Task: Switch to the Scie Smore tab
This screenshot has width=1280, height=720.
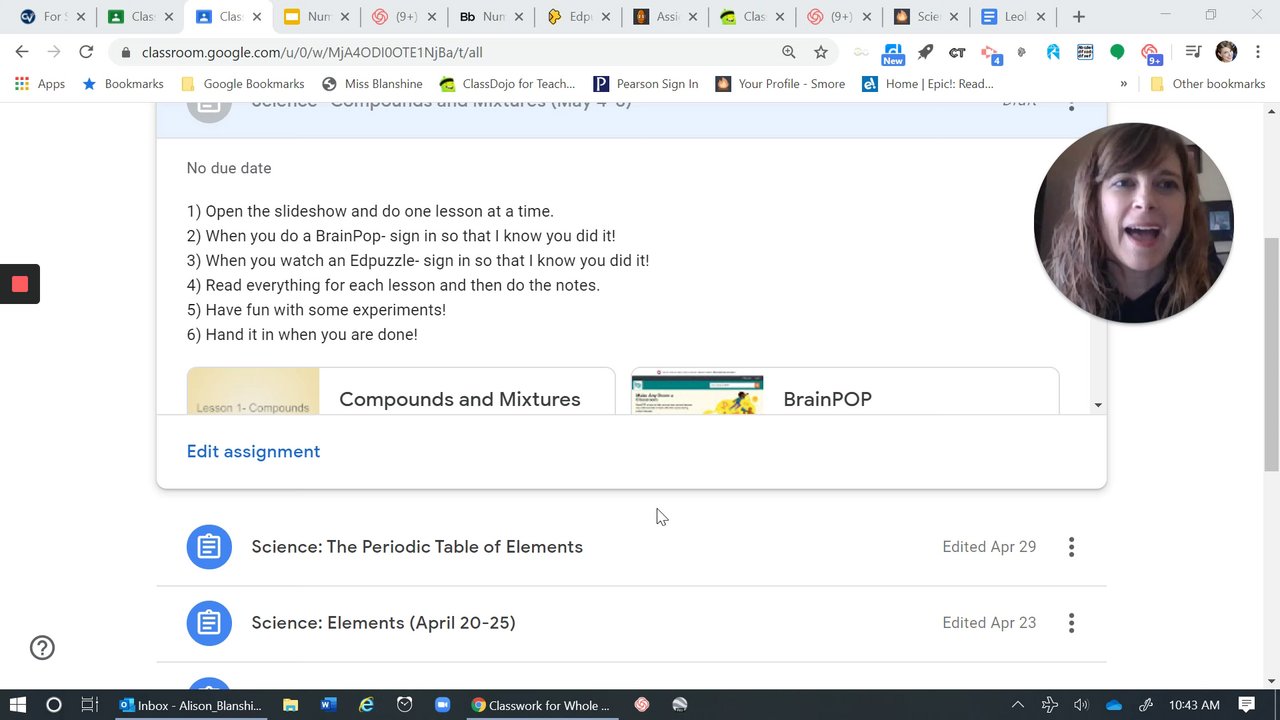Action: (925, 17)
